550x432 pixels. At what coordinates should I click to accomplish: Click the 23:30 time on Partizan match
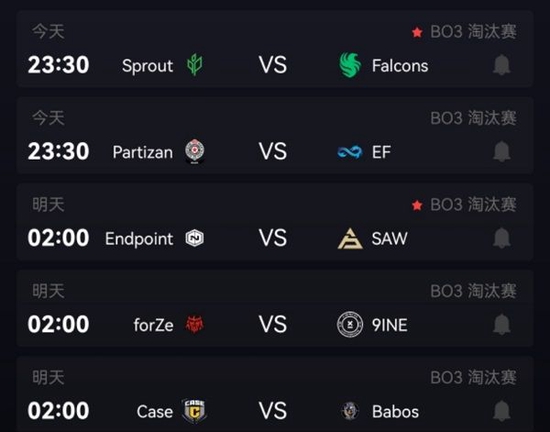tap(58, 151)
